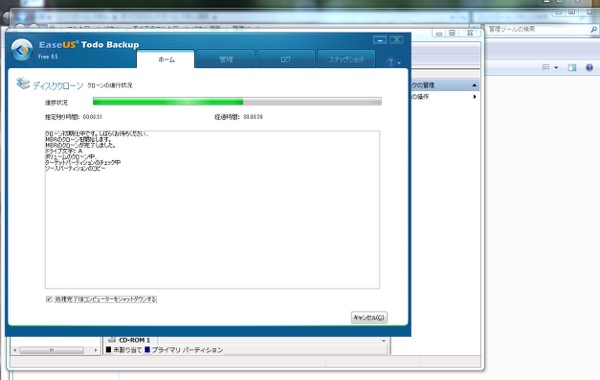
Task: Click the left scroll arrow in left pane
Action: coord(15,350)
